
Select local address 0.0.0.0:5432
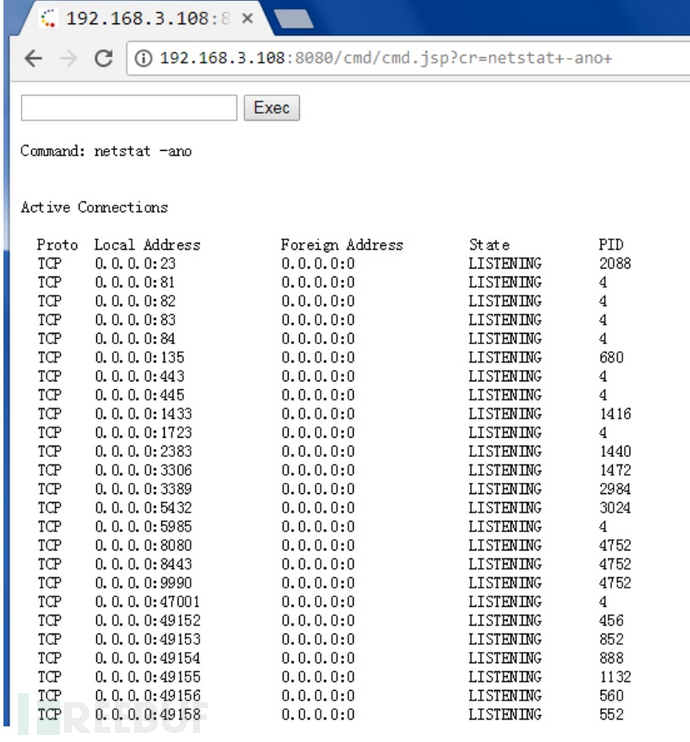click(x=143, y=508)
